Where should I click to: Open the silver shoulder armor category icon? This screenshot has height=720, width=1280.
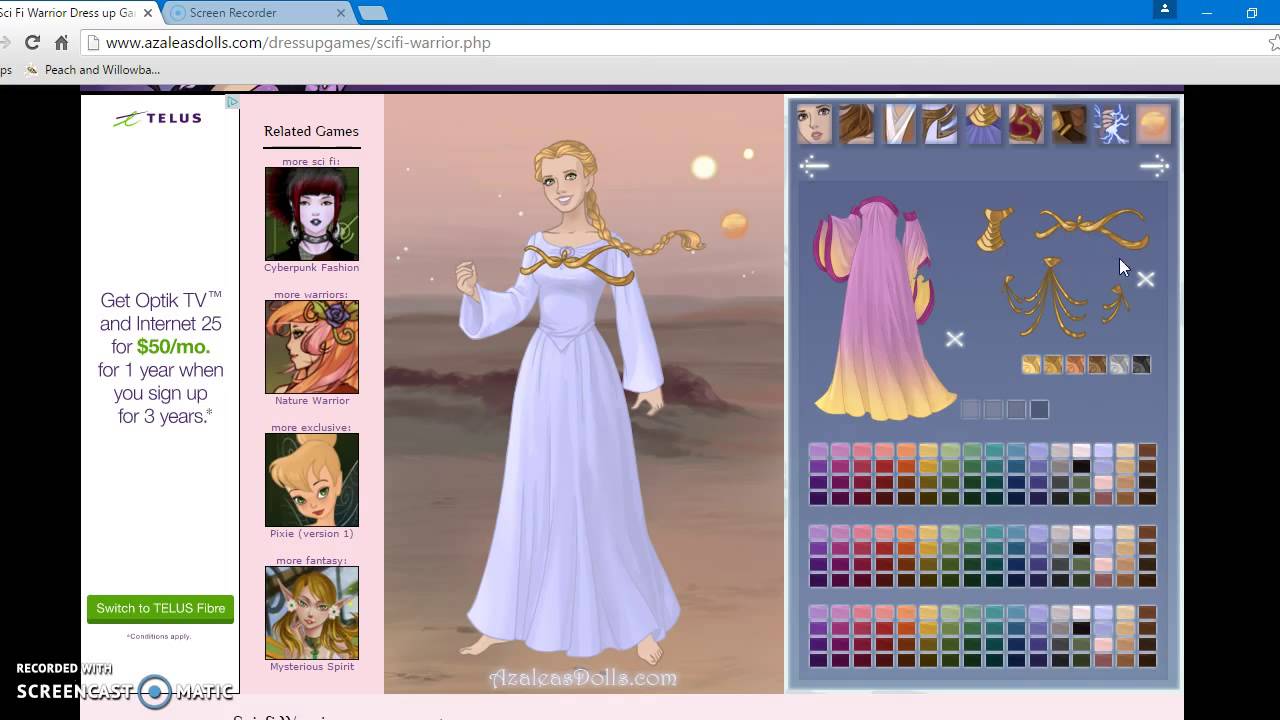click(941, 124)
